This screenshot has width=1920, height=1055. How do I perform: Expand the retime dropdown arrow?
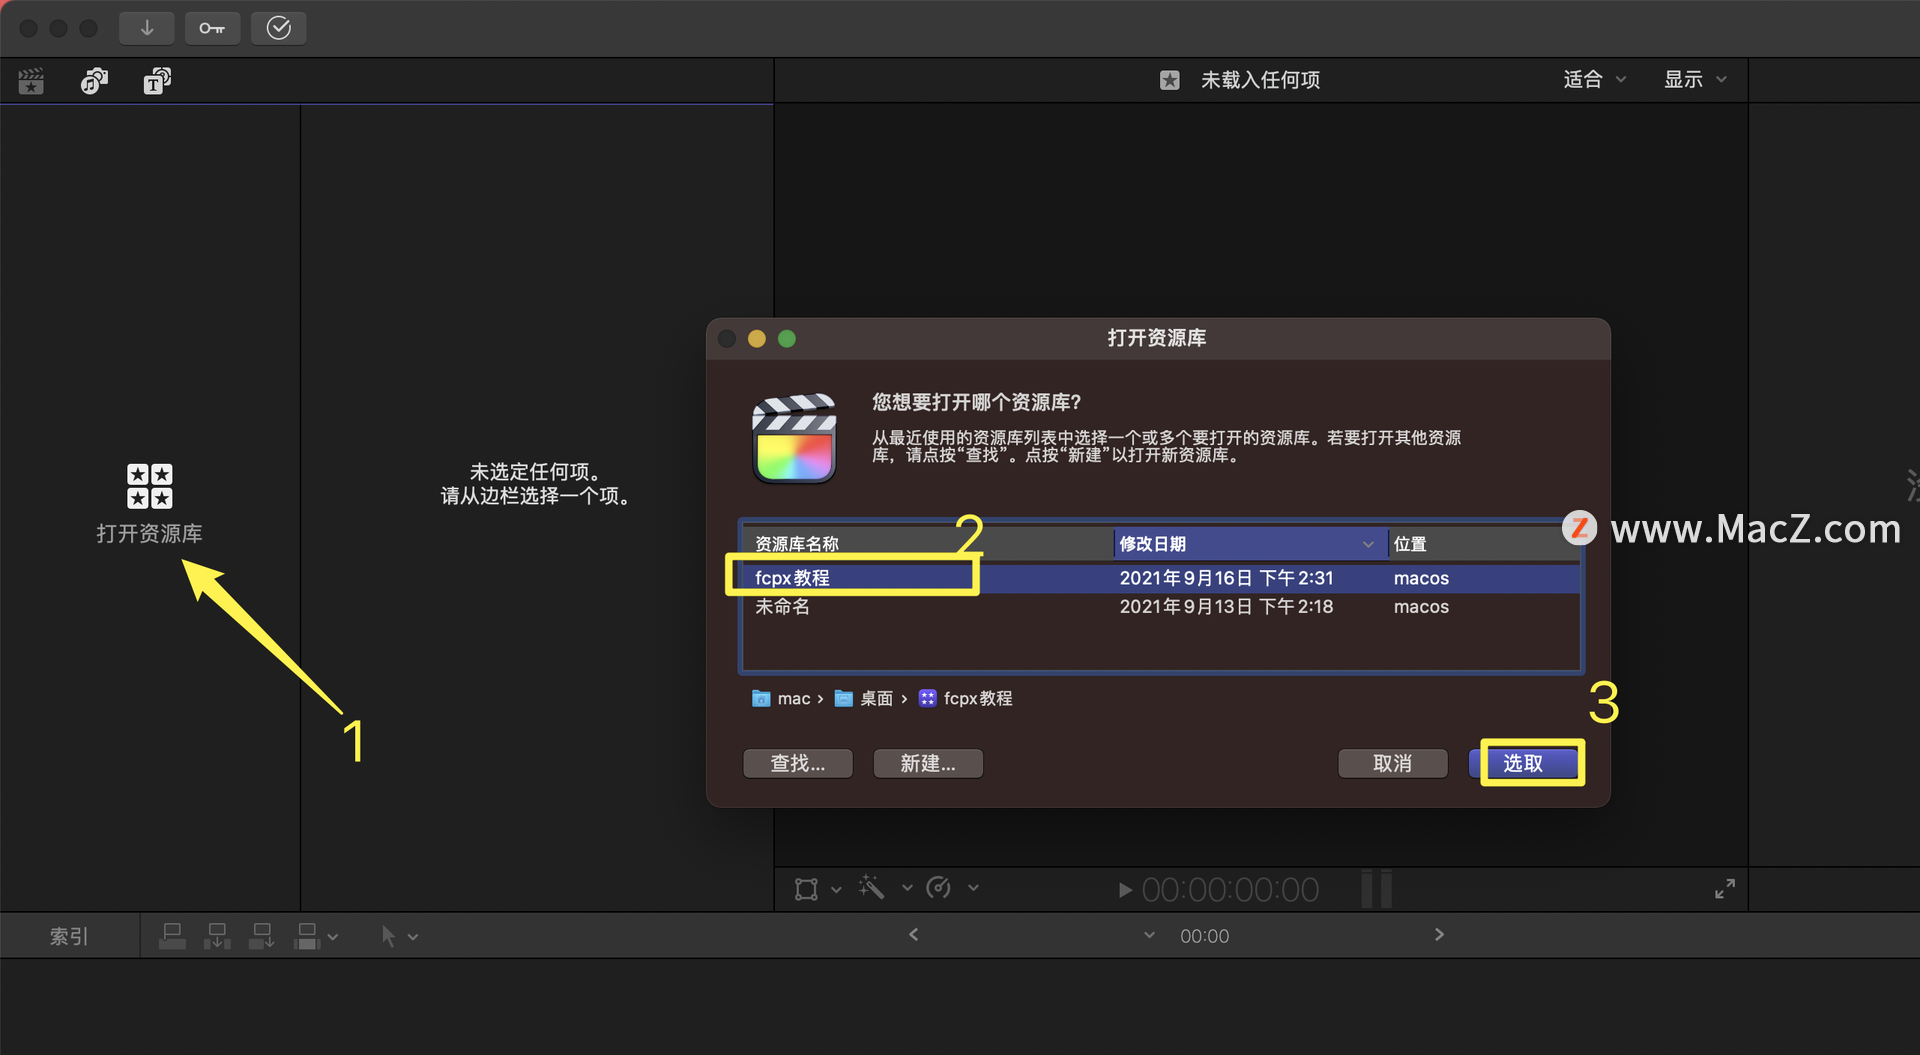[973, 888]
